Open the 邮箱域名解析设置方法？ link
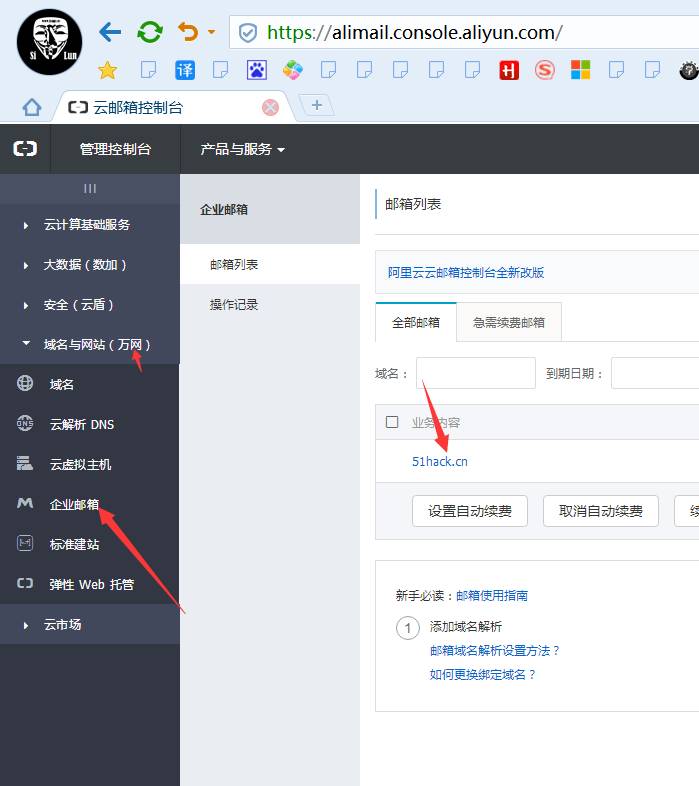Viewport: 699px width, 786px height. (494, 651)
